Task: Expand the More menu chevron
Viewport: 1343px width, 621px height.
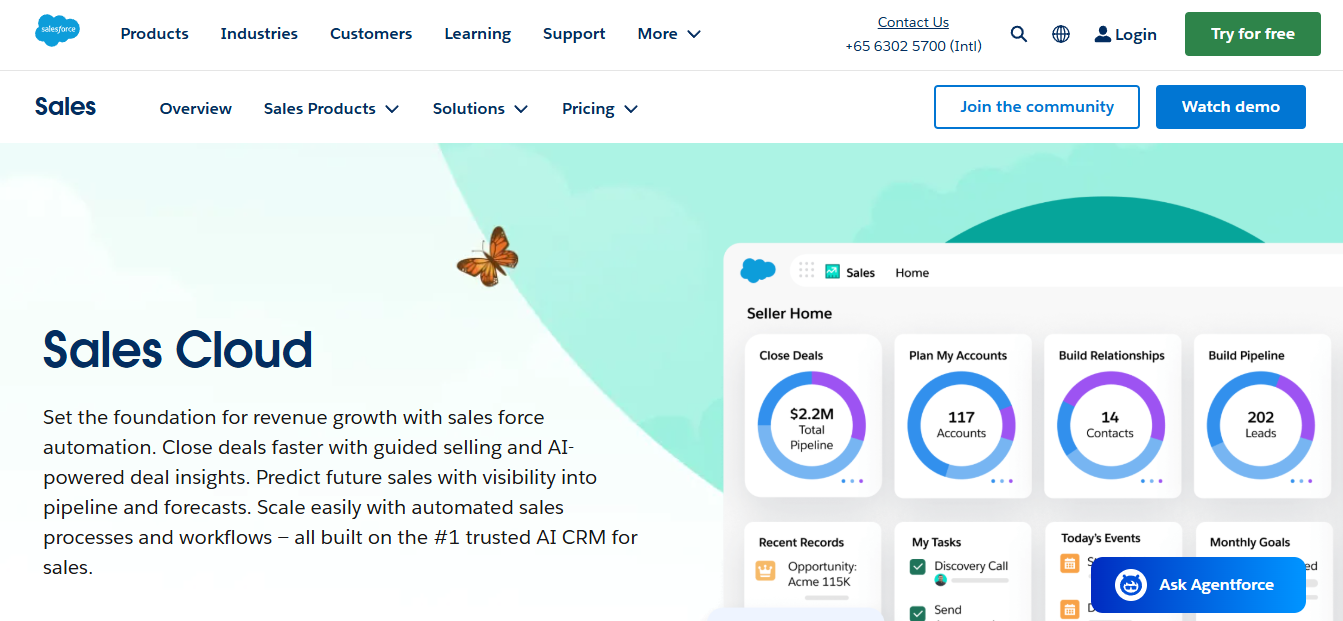Action: [x=694, y=34]
